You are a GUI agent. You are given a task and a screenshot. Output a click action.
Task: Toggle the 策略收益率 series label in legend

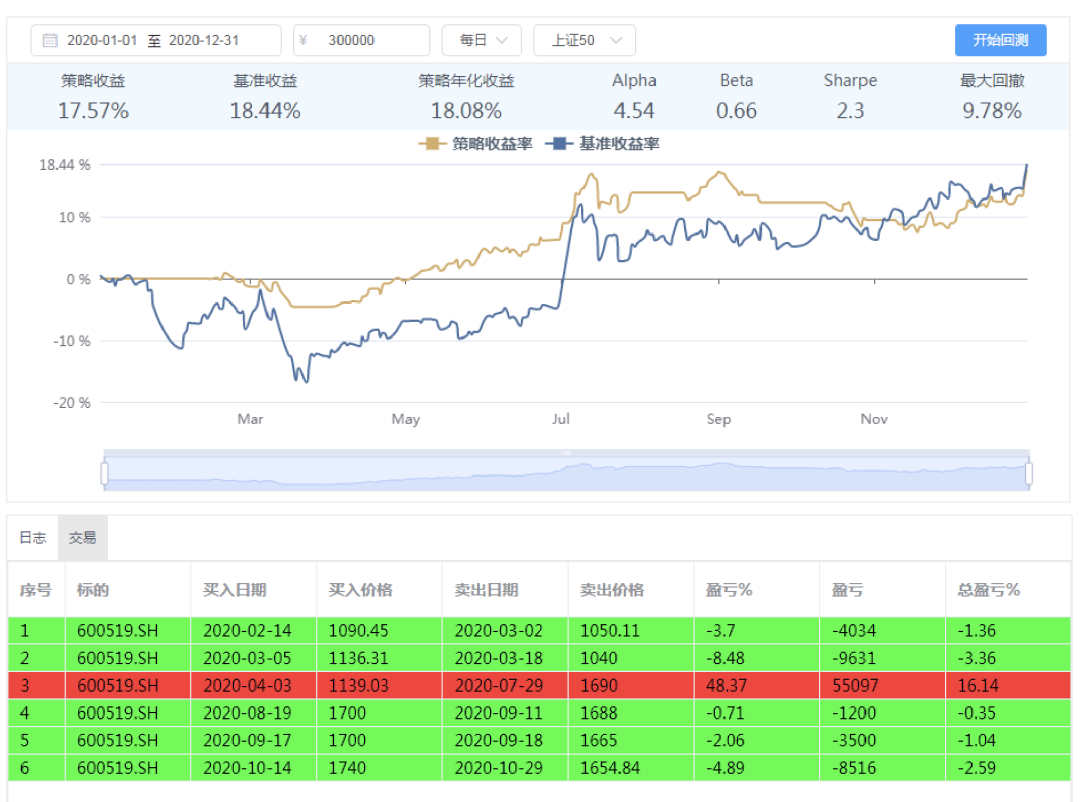492,144
